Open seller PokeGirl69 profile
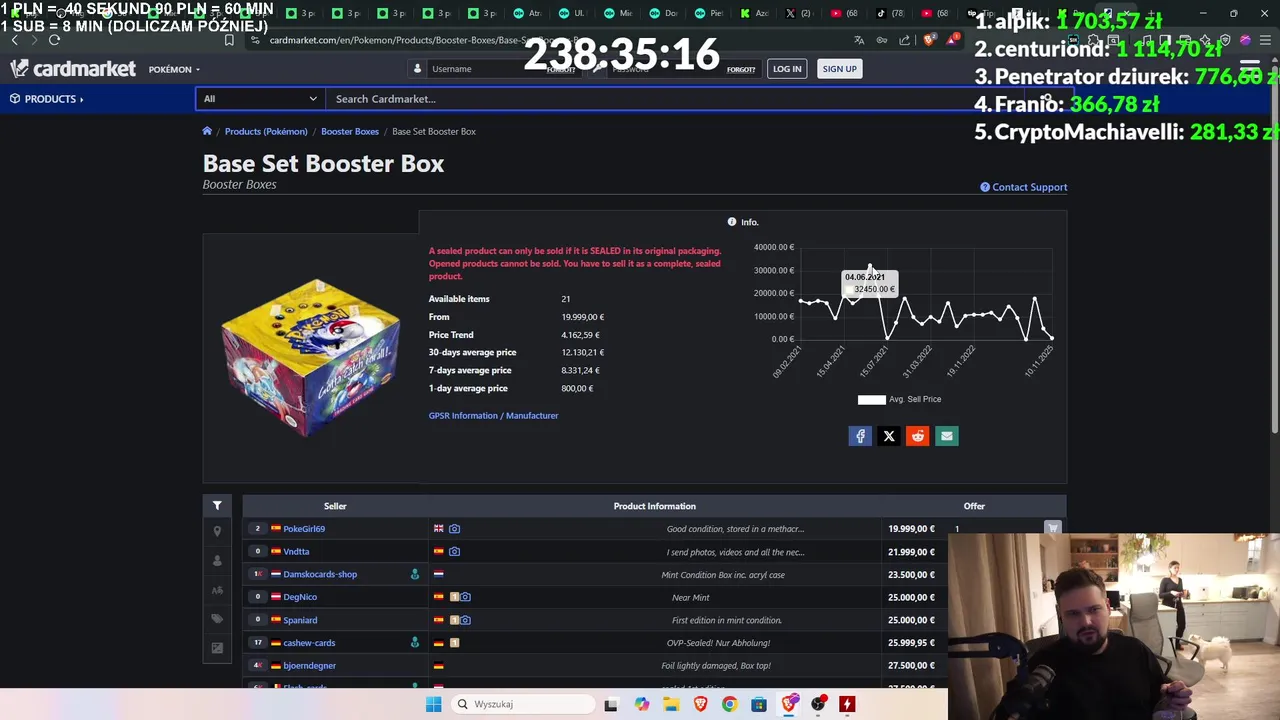The width and height of the screenshot is (1280, 720). point(304,529)
